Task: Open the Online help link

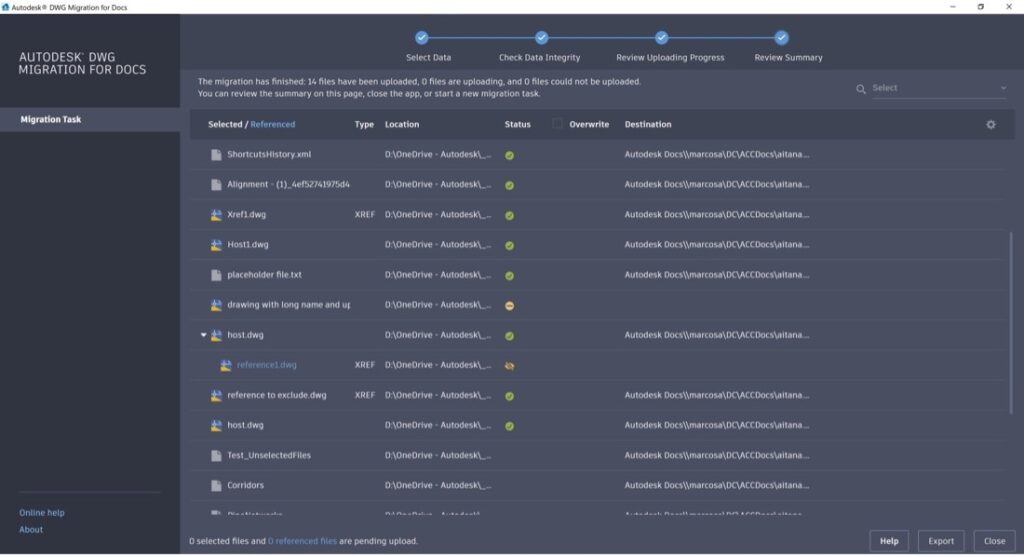Action: point(42,513)
